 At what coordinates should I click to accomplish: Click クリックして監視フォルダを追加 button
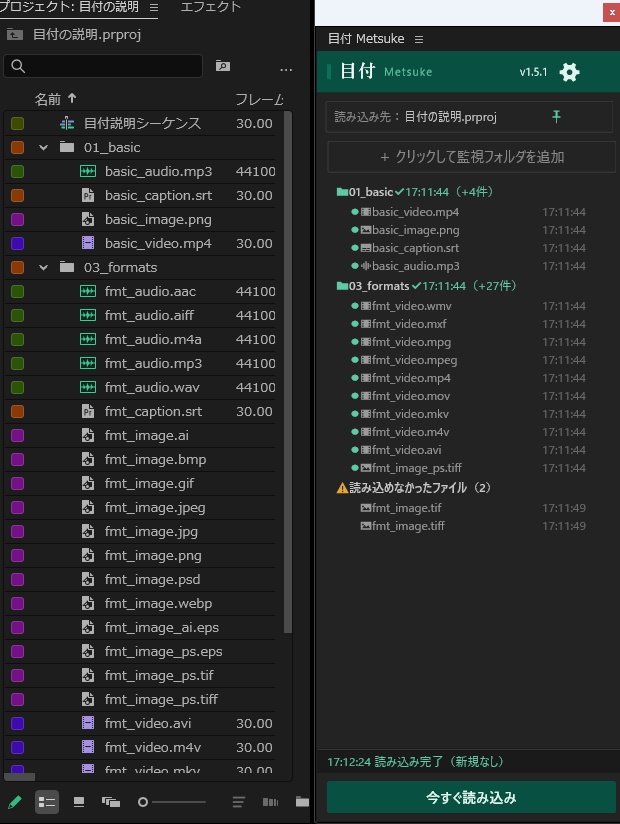coord(471,157)
